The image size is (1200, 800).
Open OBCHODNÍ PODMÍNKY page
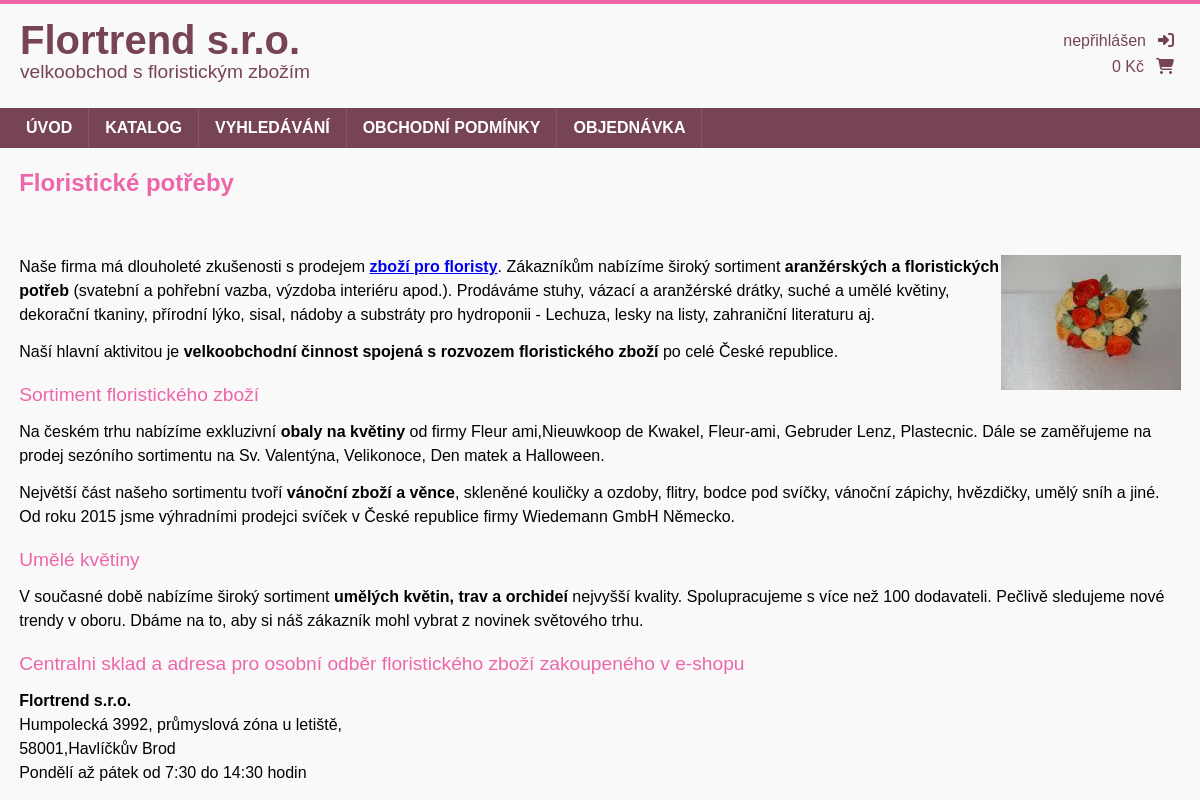(x=451, y=128)
